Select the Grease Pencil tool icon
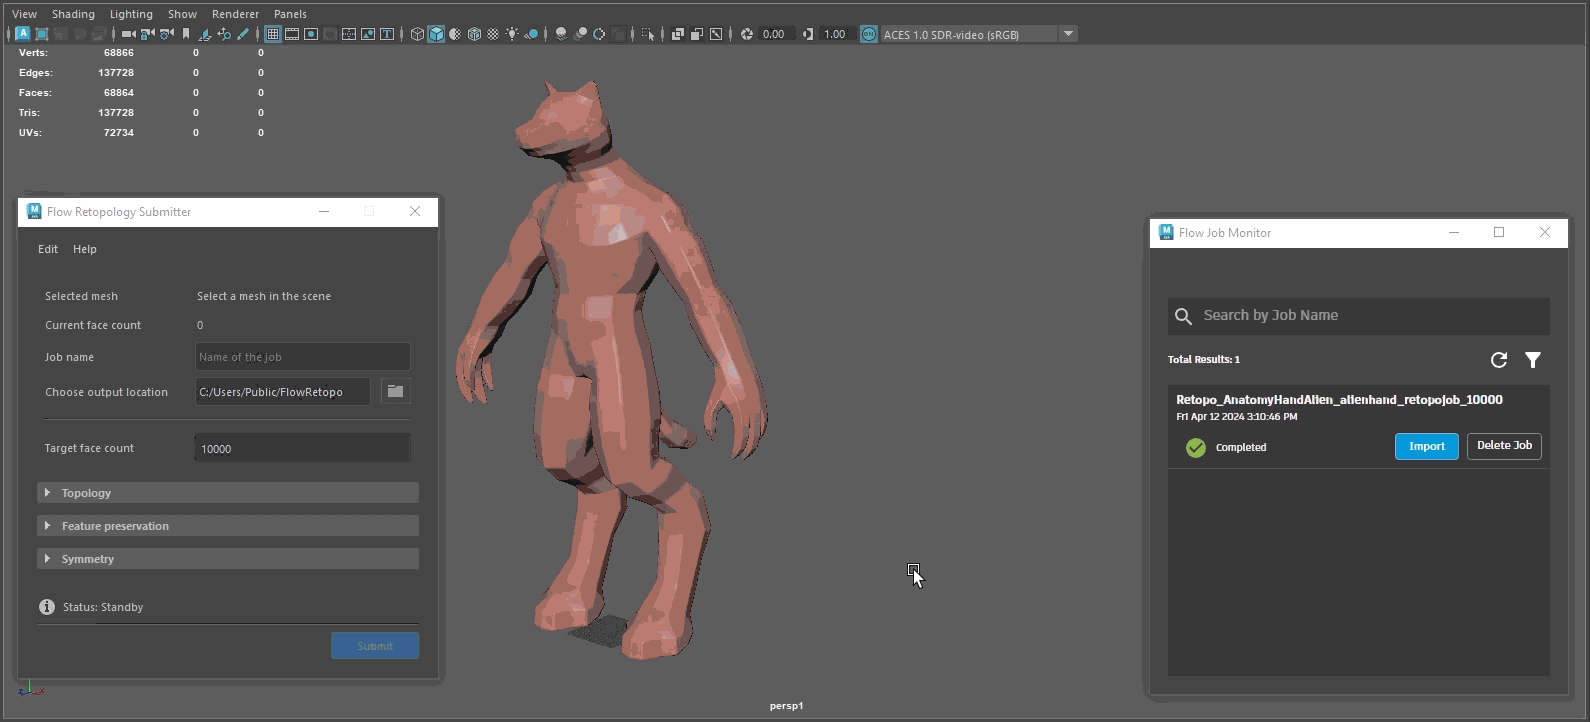This screenshot has width=1590, height=722. pos(243,34)
